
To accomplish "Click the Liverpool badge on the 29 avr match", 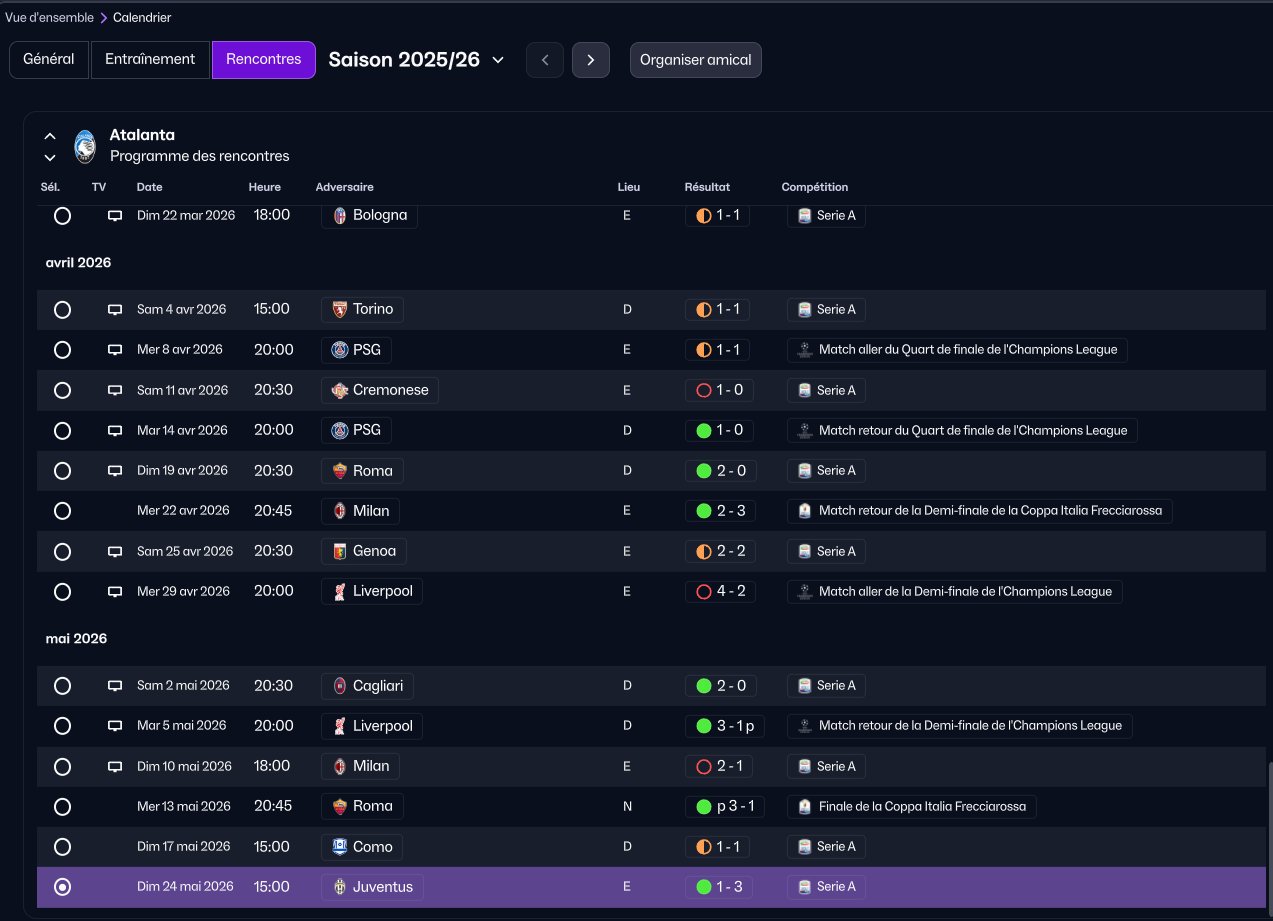I will click(340, 592).
